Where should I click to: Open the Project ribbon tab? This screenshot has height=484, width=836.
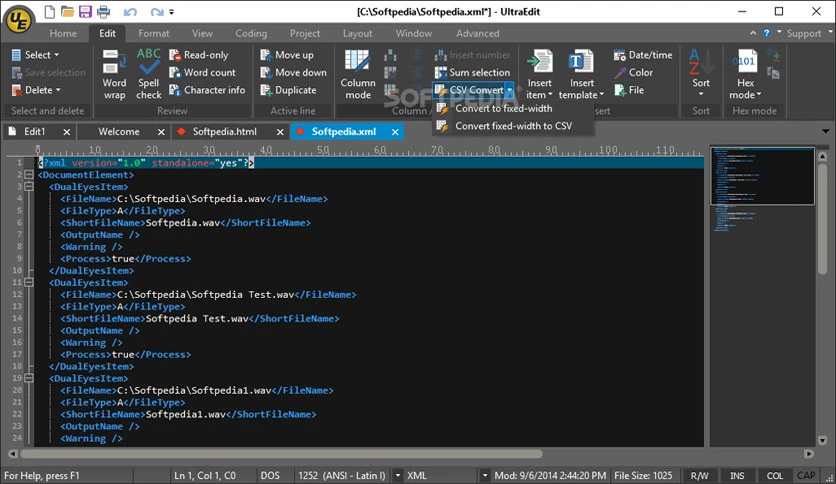(305, 33)
